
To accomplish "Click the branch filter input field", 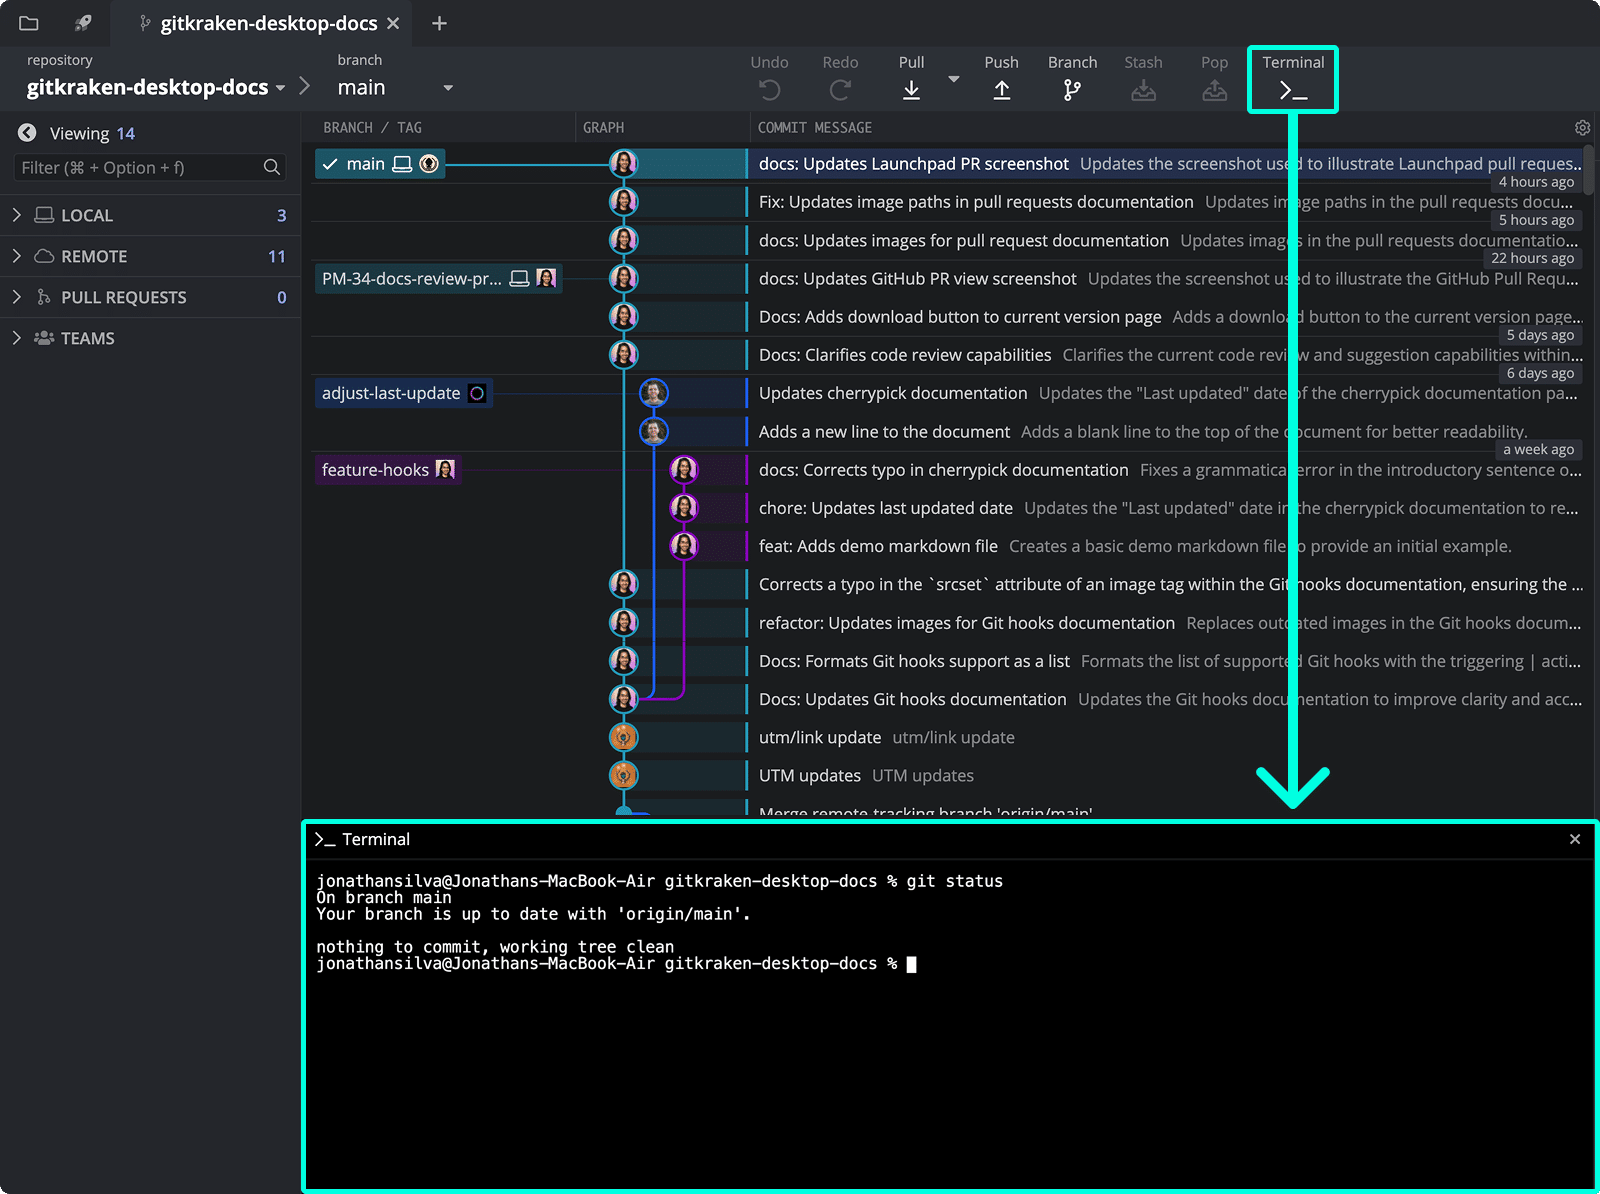I will 140,167.
